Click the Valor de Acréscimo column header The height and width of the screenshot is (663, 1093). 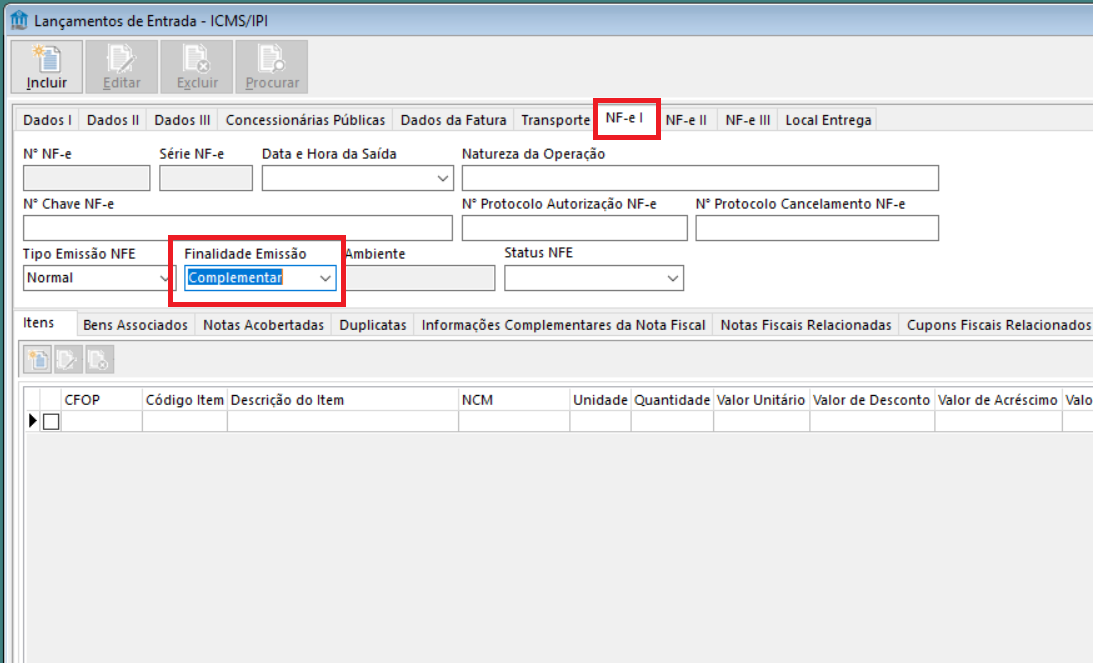[998, 400]
